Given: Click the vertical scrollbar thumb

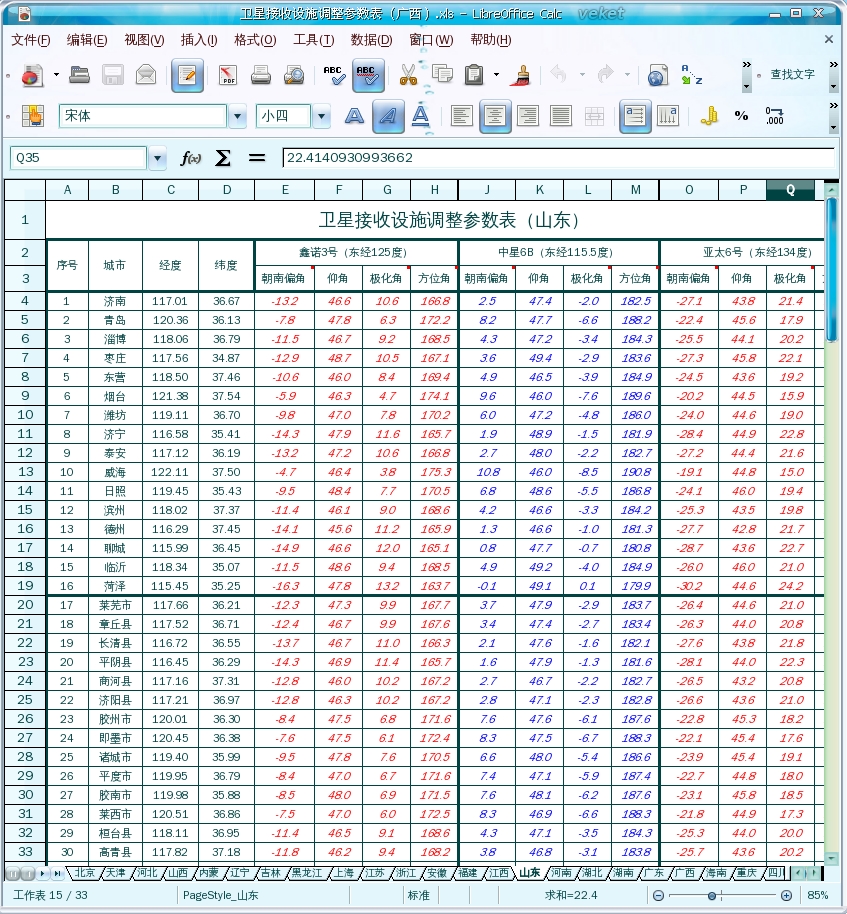Looking at the screenshot, I should pos(832,269).
